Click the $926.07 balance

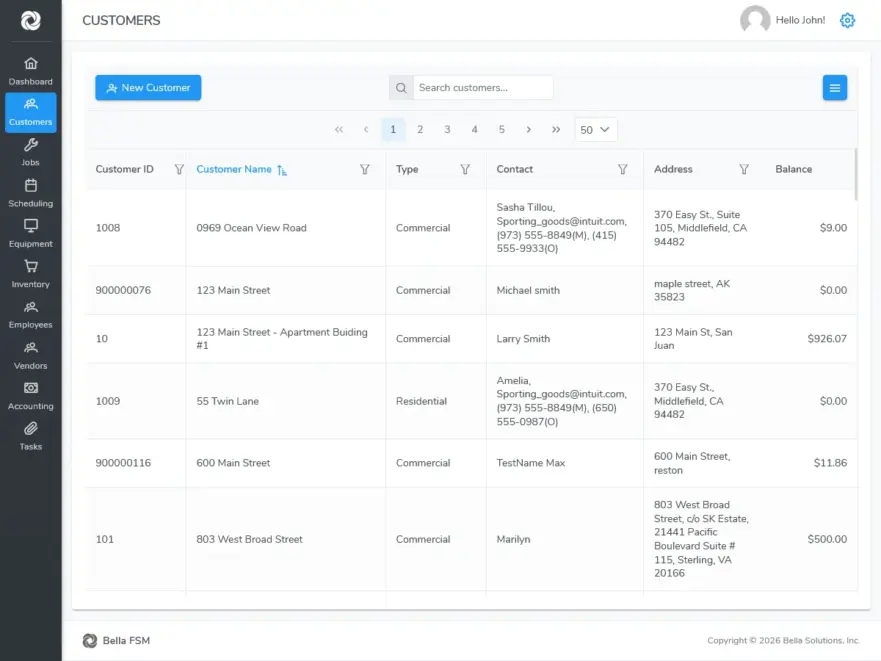[827, 338]
